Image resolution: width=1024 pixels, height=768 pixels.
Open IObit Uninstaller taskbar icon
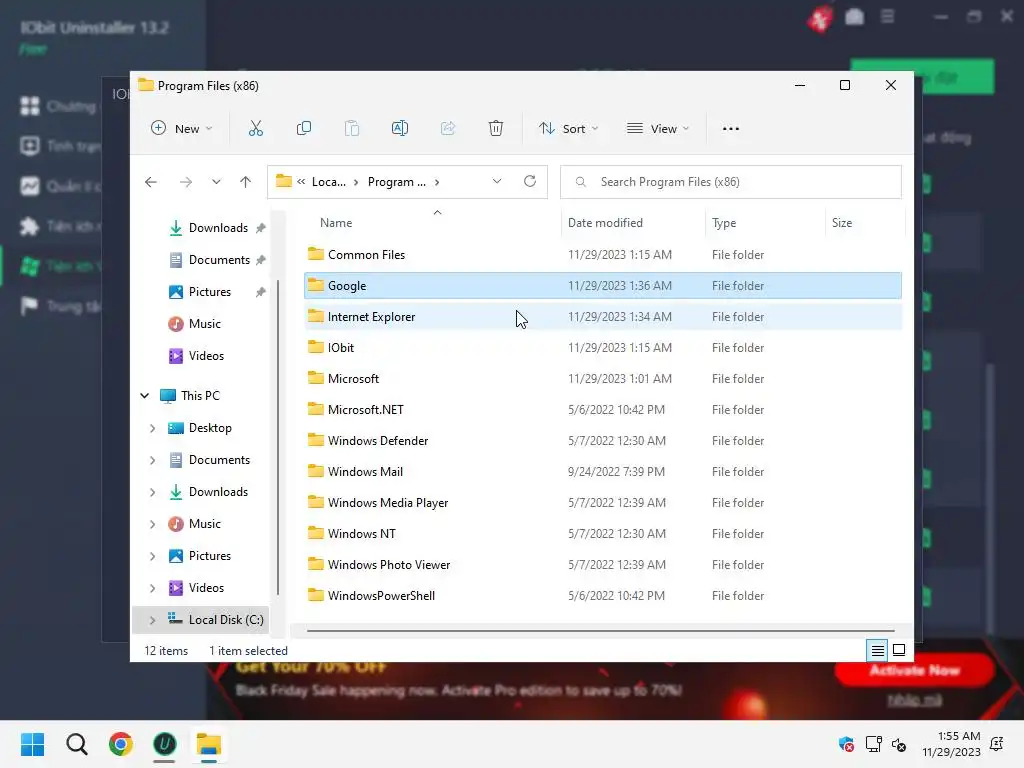[165, 744]
